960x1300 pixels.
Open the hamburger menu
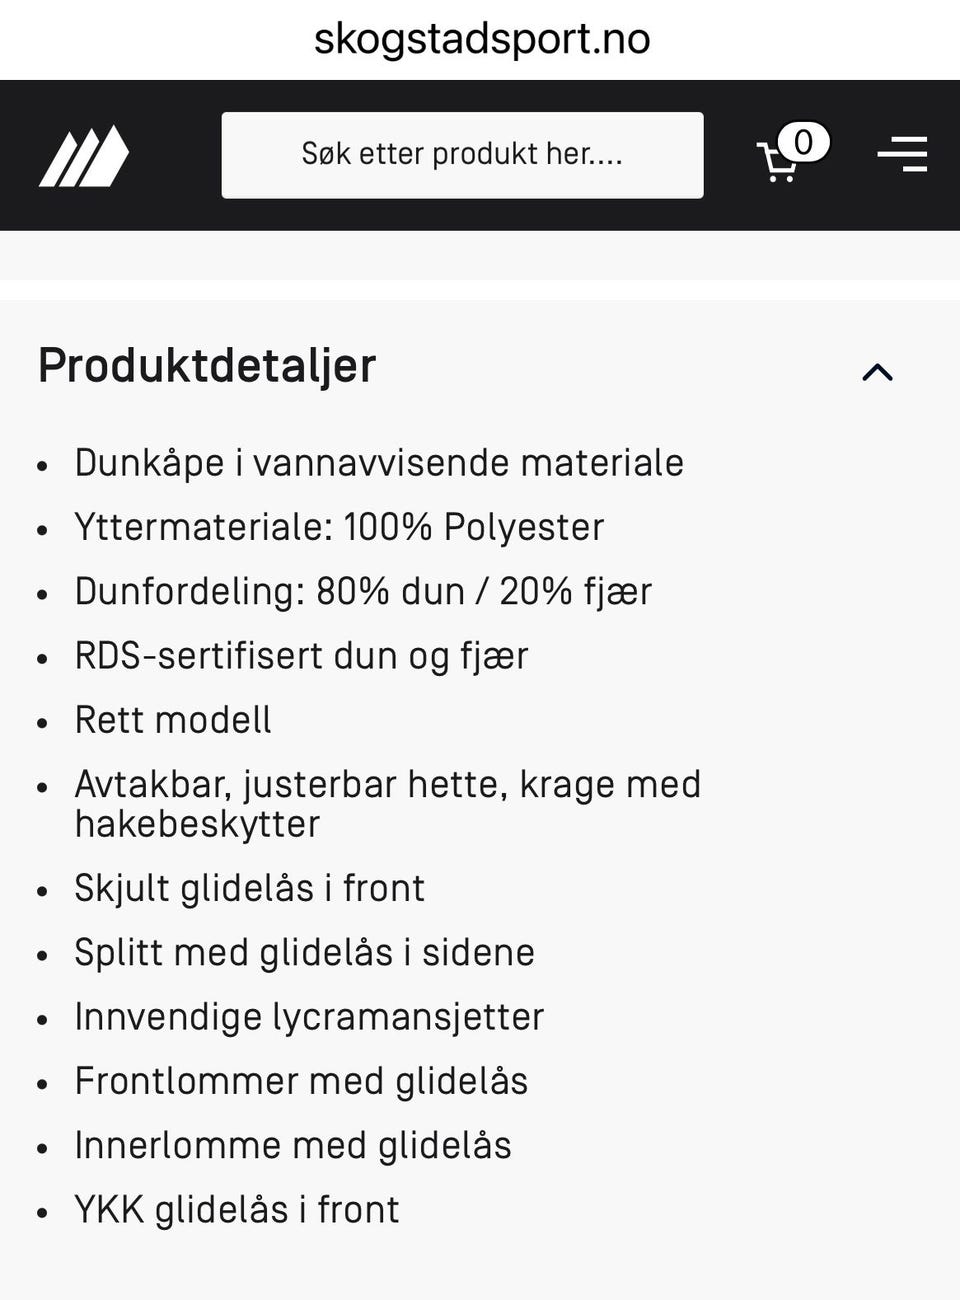[x=902, y=155]
